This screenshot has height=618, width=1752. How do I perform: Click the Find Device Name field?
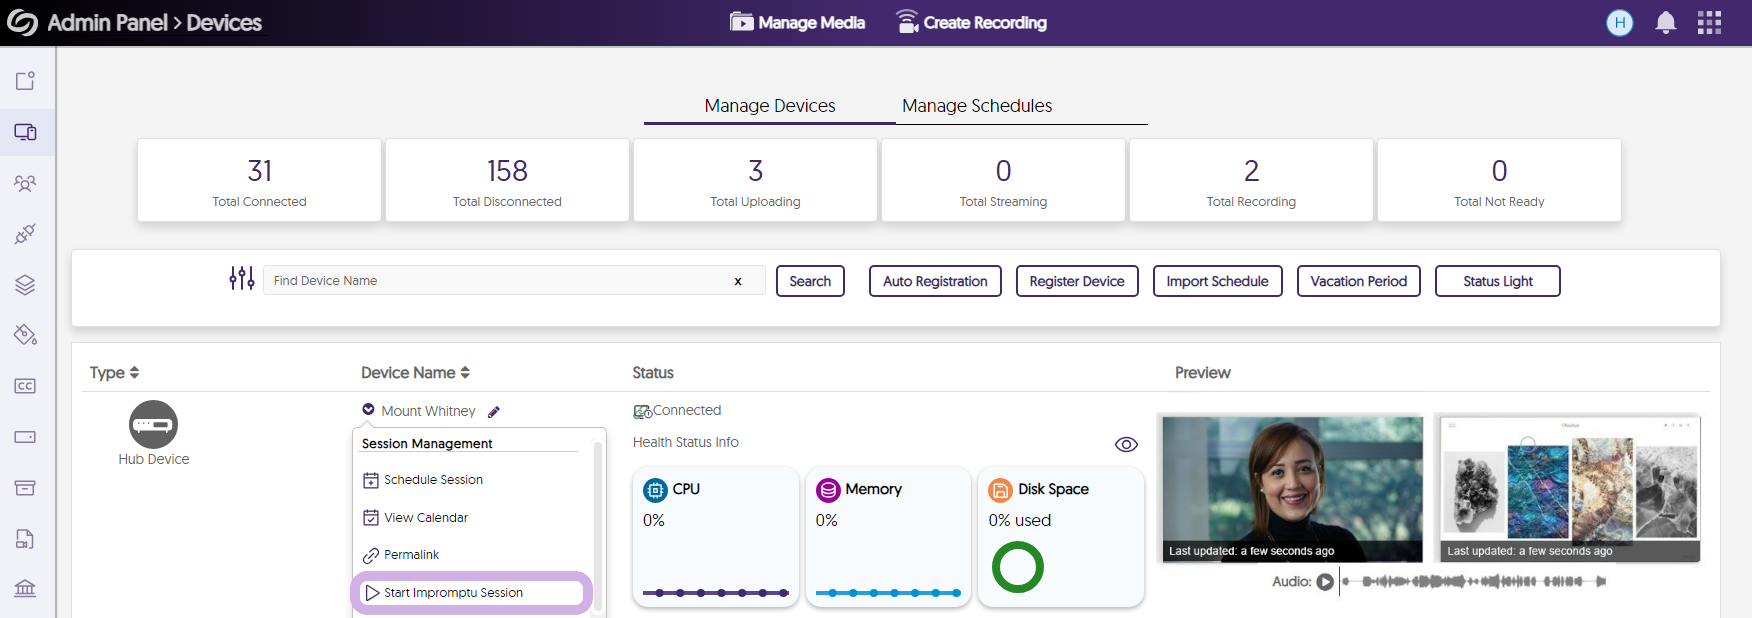point(495,281)
